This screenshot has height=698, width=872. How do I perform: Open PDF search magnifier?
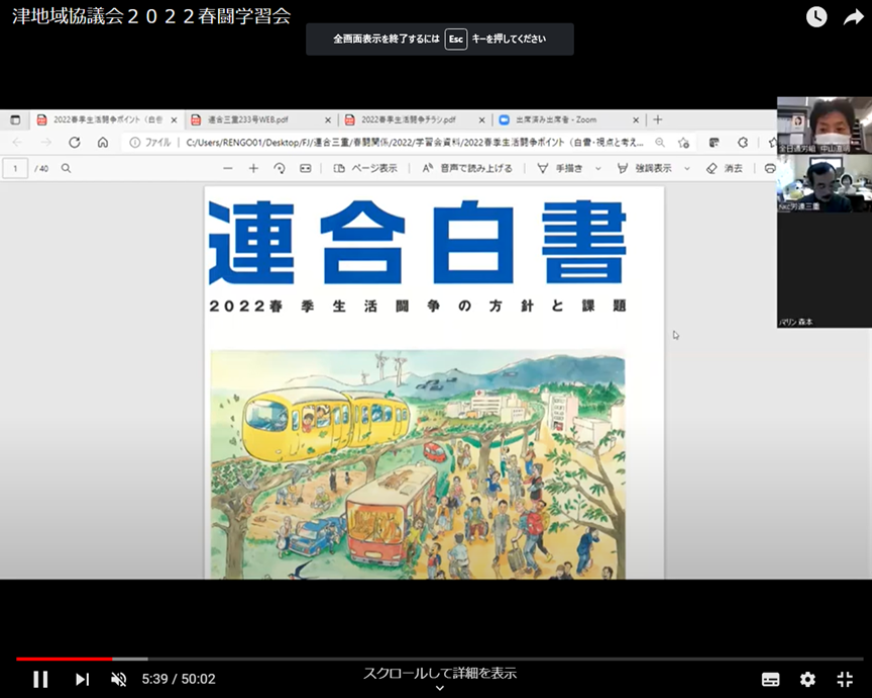(66, 168)
